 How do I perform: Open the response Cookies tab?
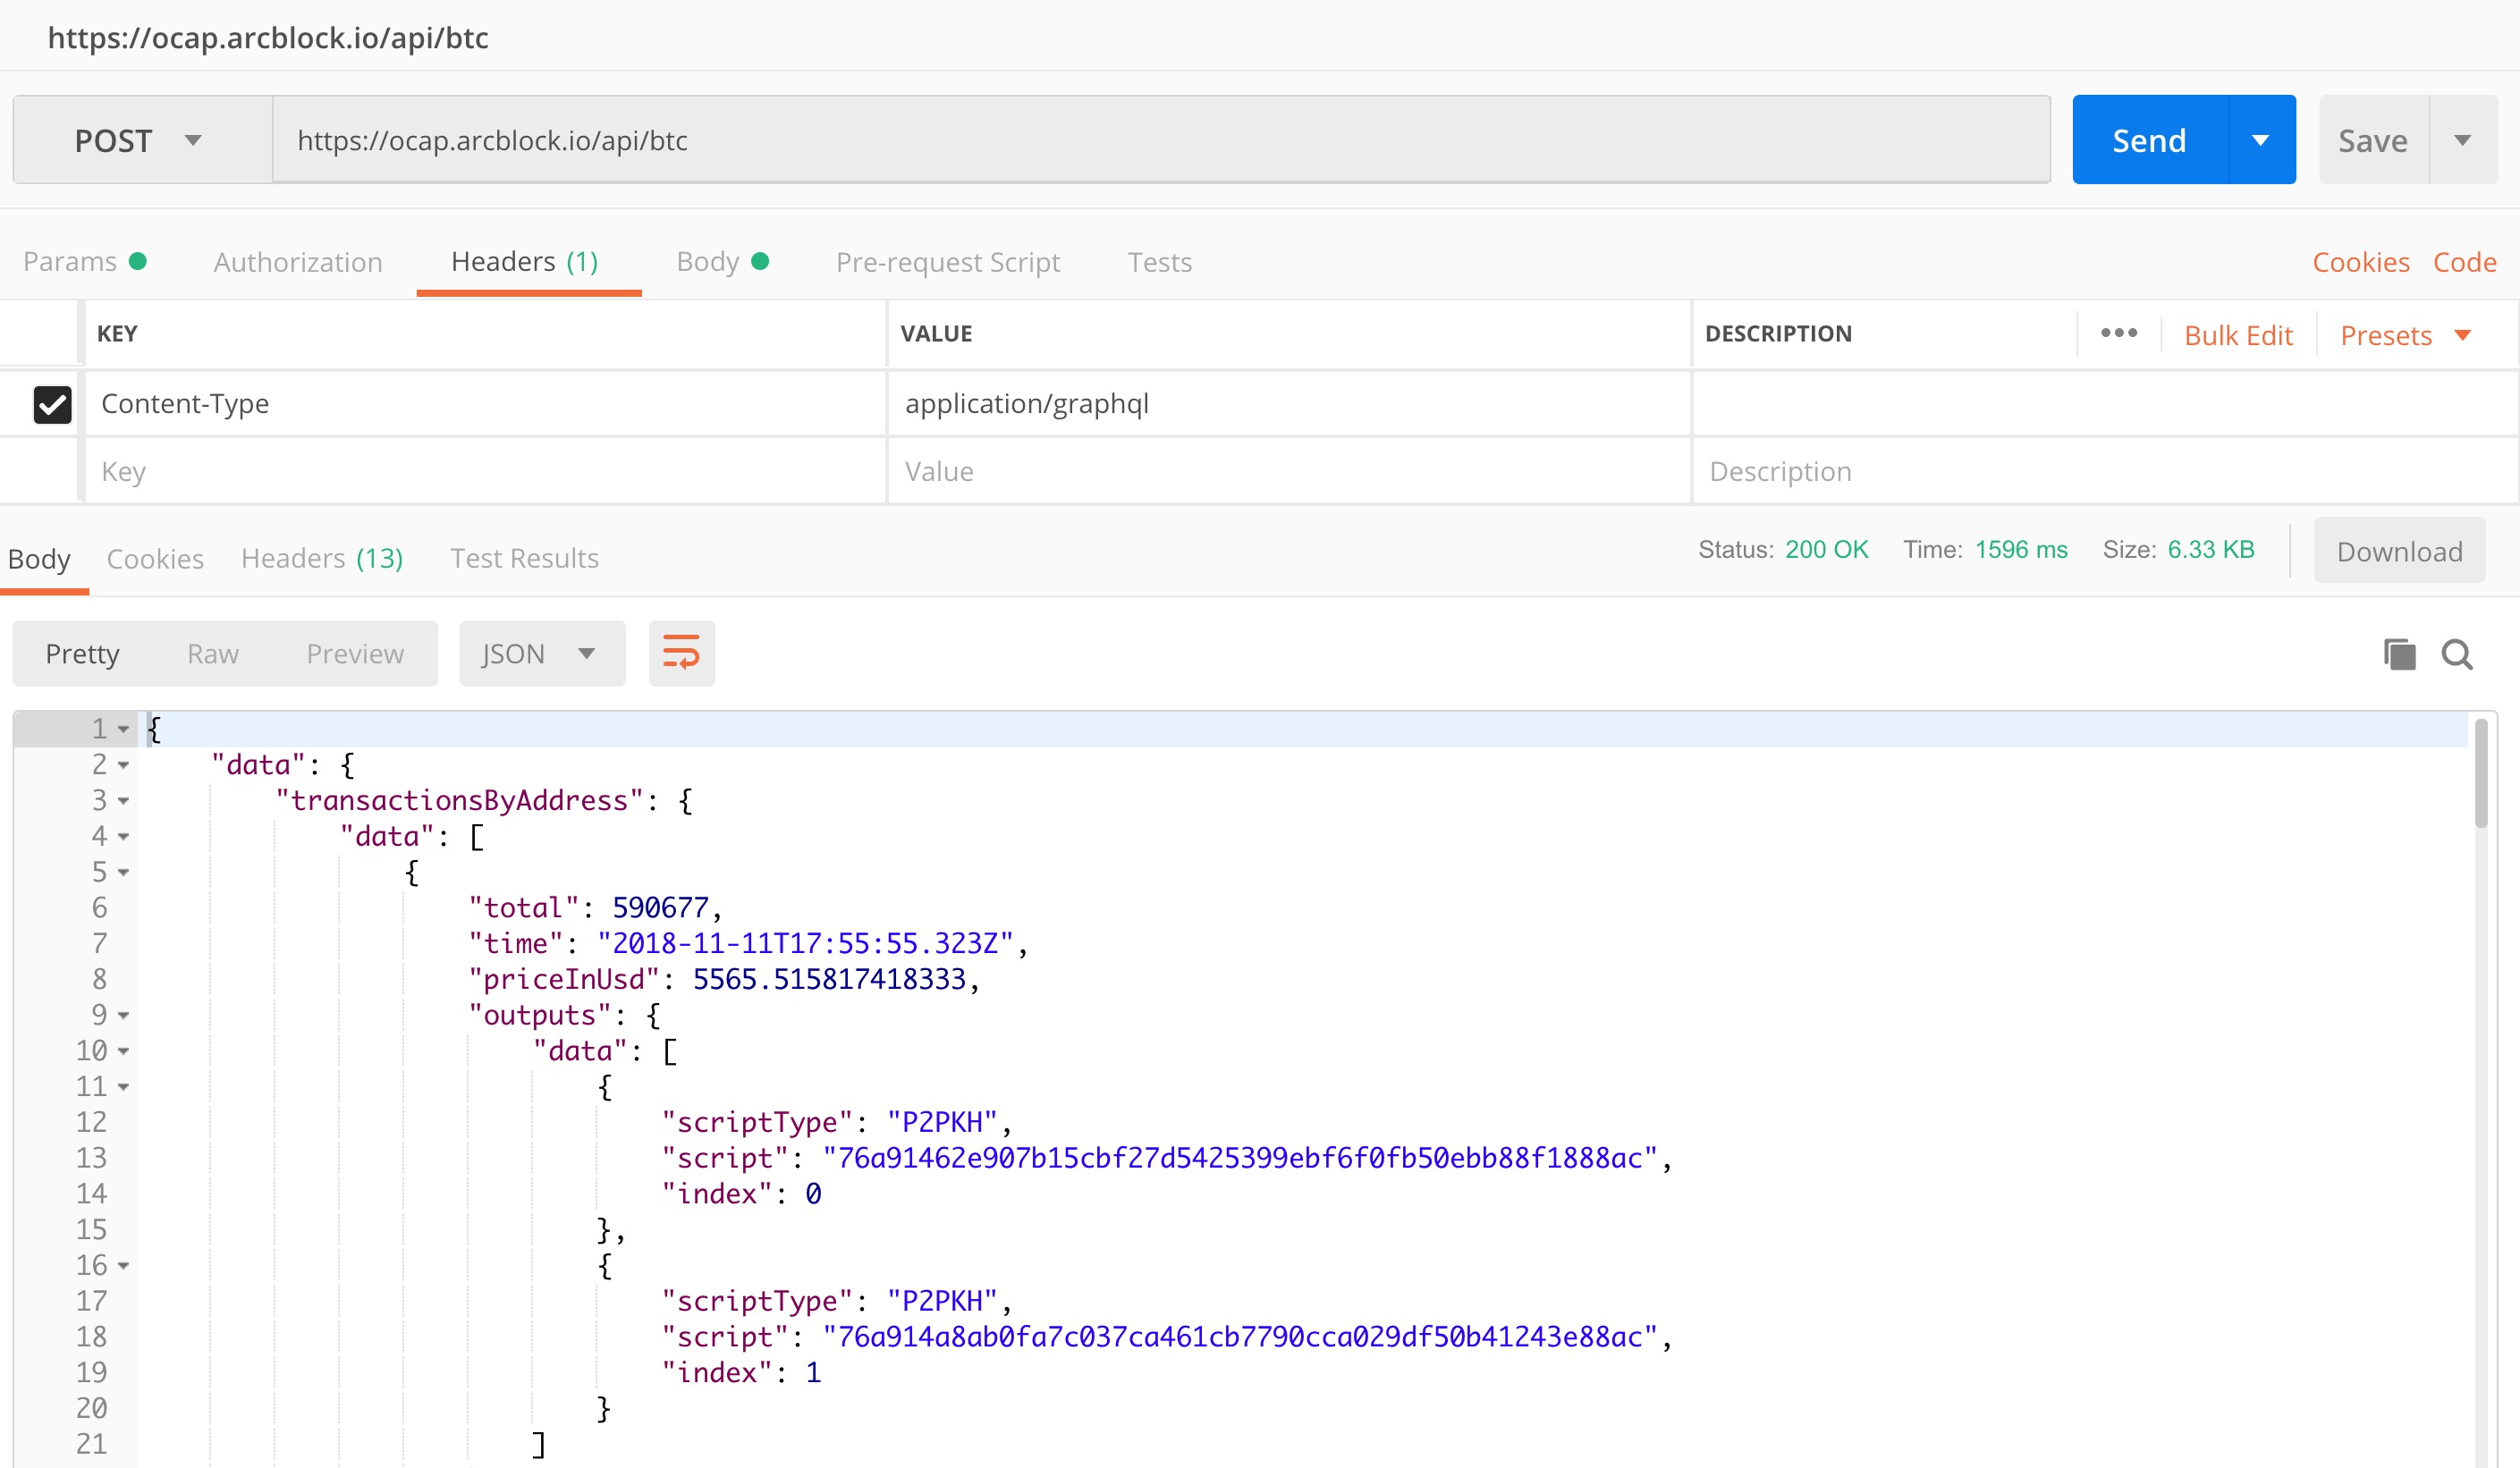point(155,558)
